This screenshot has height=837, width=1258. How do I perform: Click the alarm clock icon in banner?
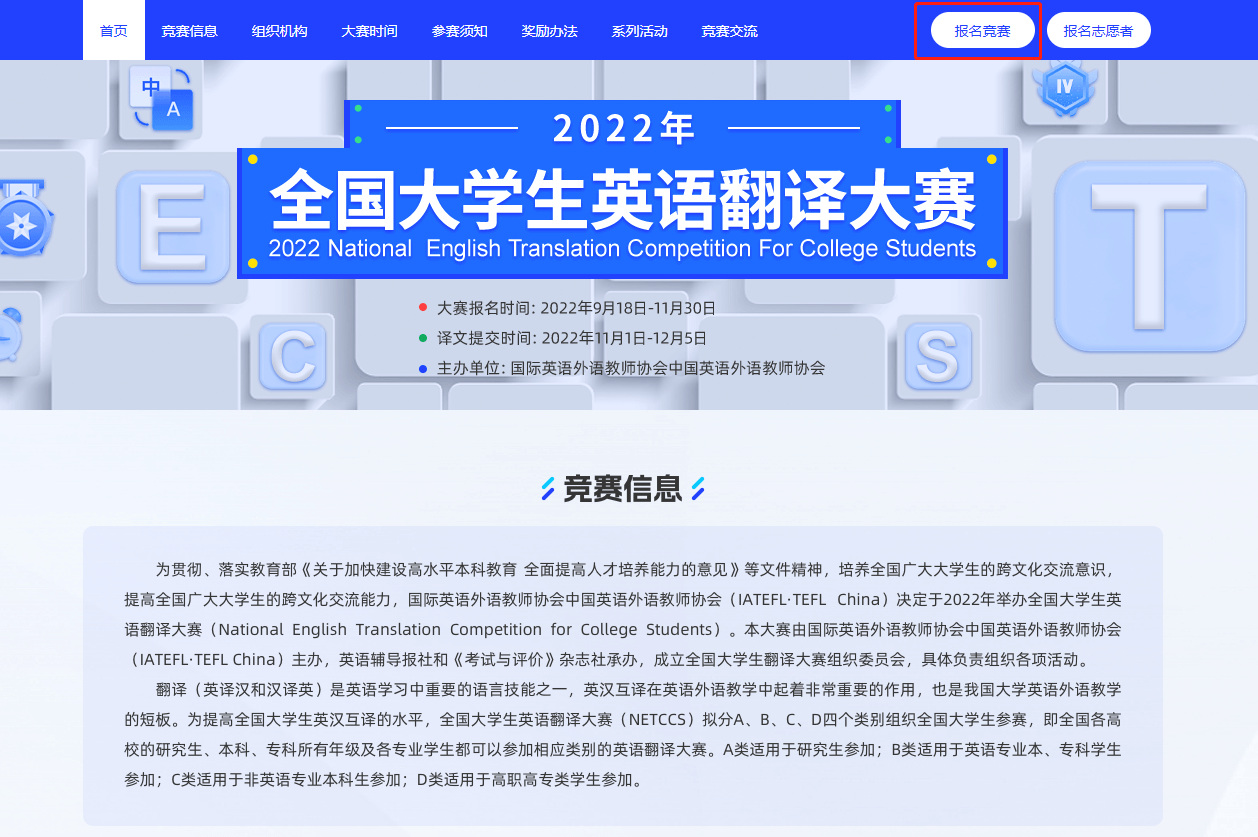(10, 335)
